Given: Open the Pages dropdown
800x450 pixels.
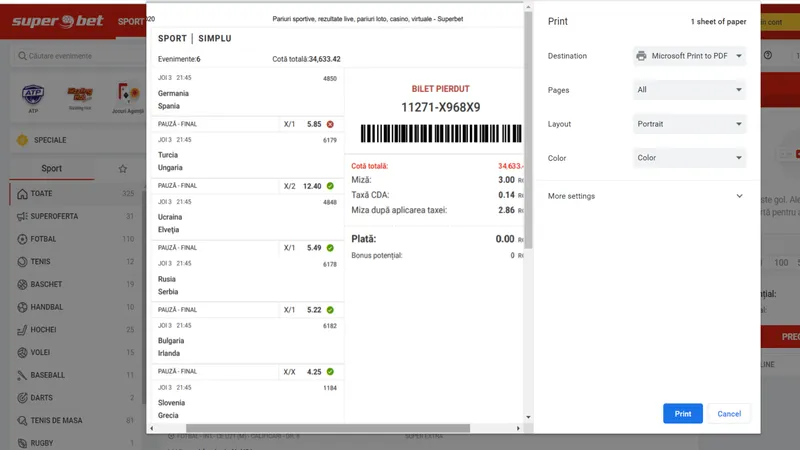Looking at the screenshot, I should coord(689,90).
